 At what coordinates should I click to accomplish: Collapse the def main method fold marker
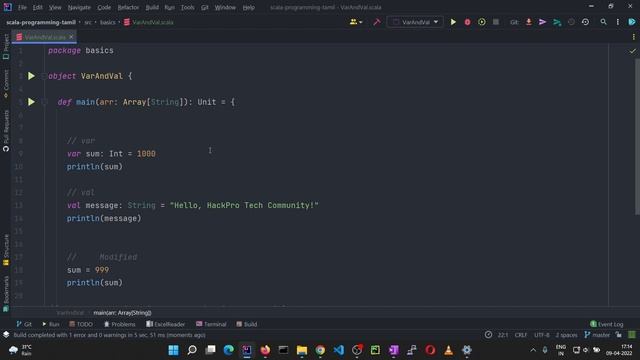coord(44,102)
